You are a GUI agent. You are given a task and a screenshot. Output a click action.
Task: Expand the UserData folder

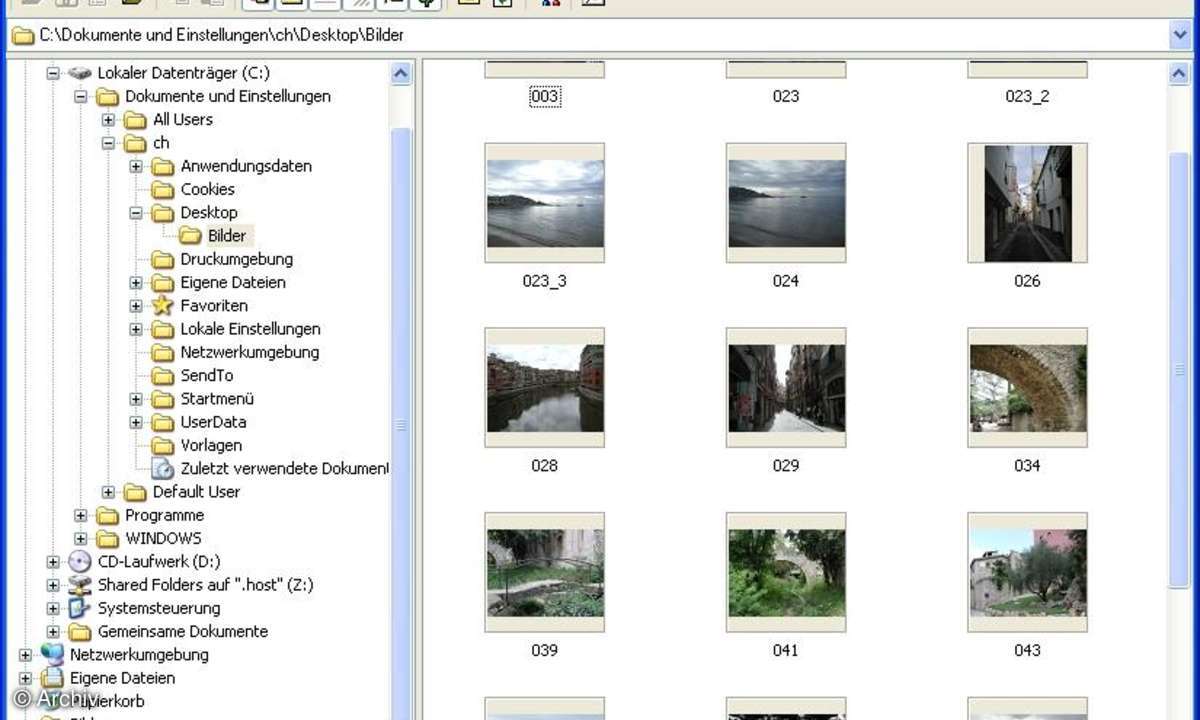[137, 422]
